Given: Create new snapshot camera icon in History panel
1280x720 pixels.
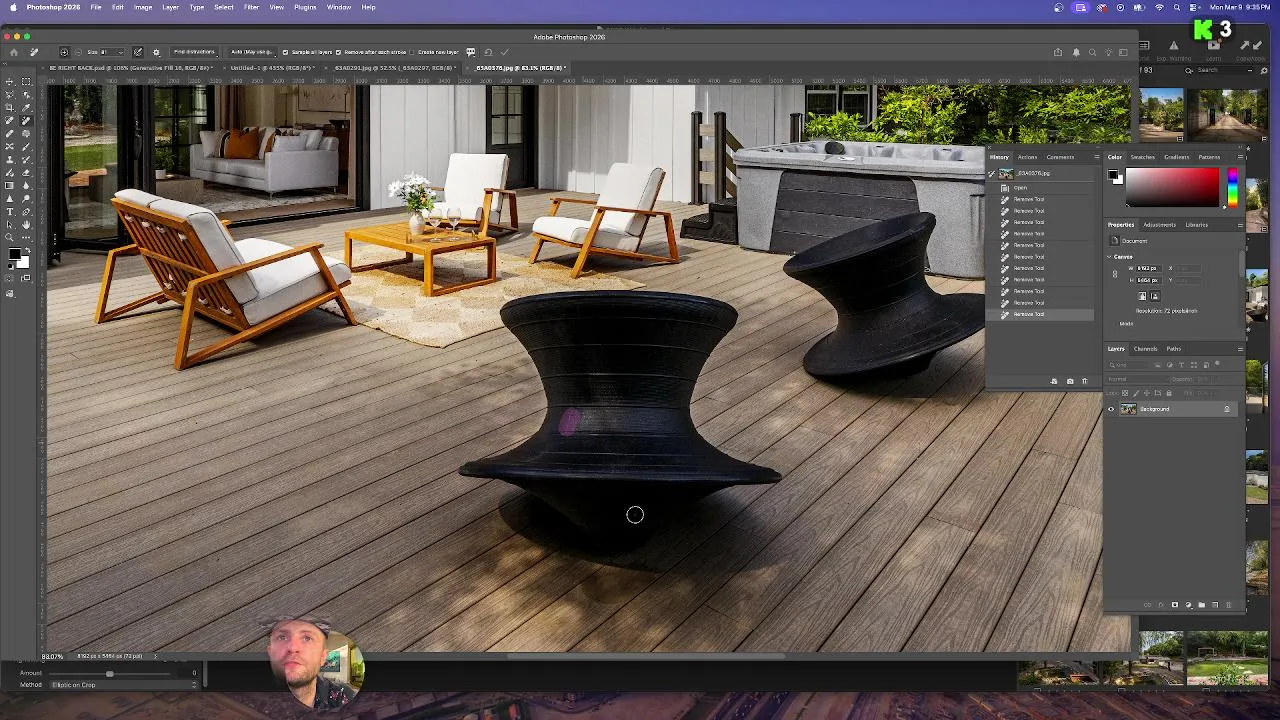Looking at the screenshot, I should point(1070,381).
